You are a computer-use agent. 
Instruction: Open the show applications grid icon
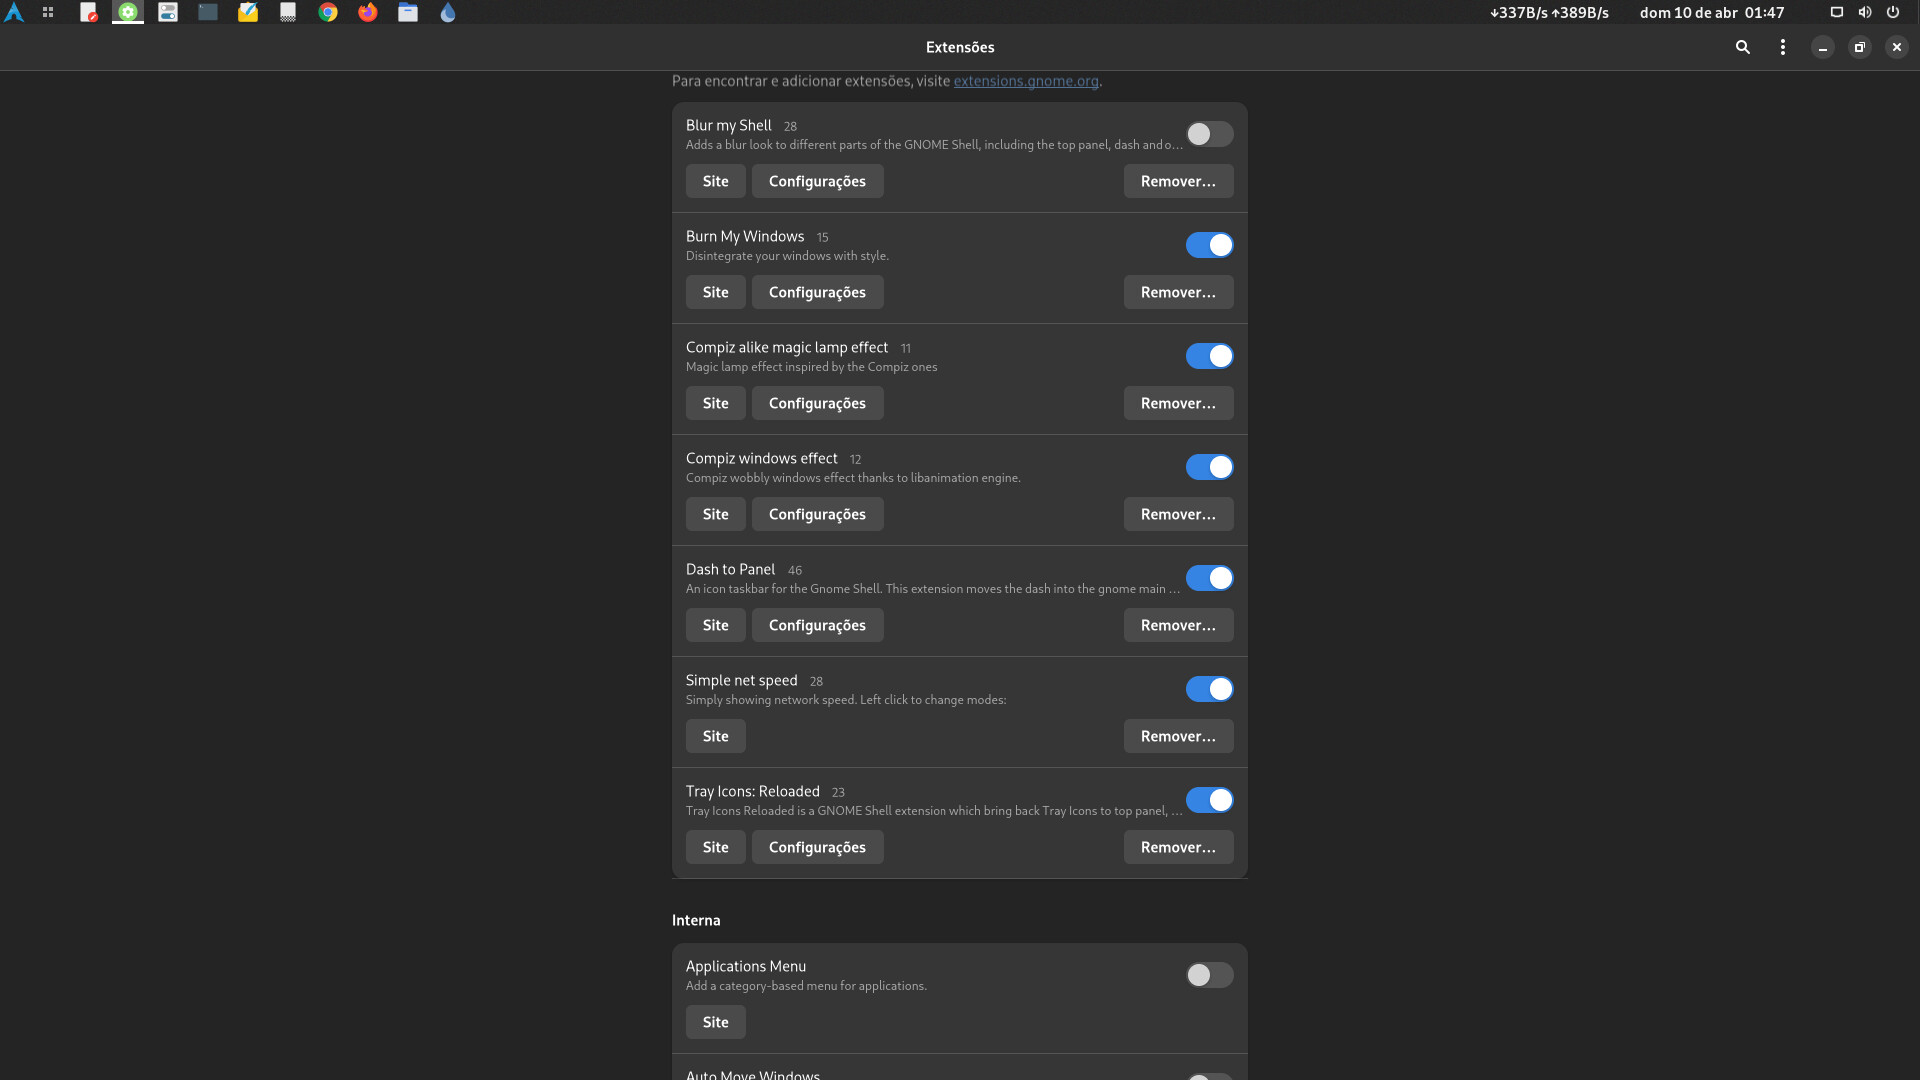click(x=47, y=13)
